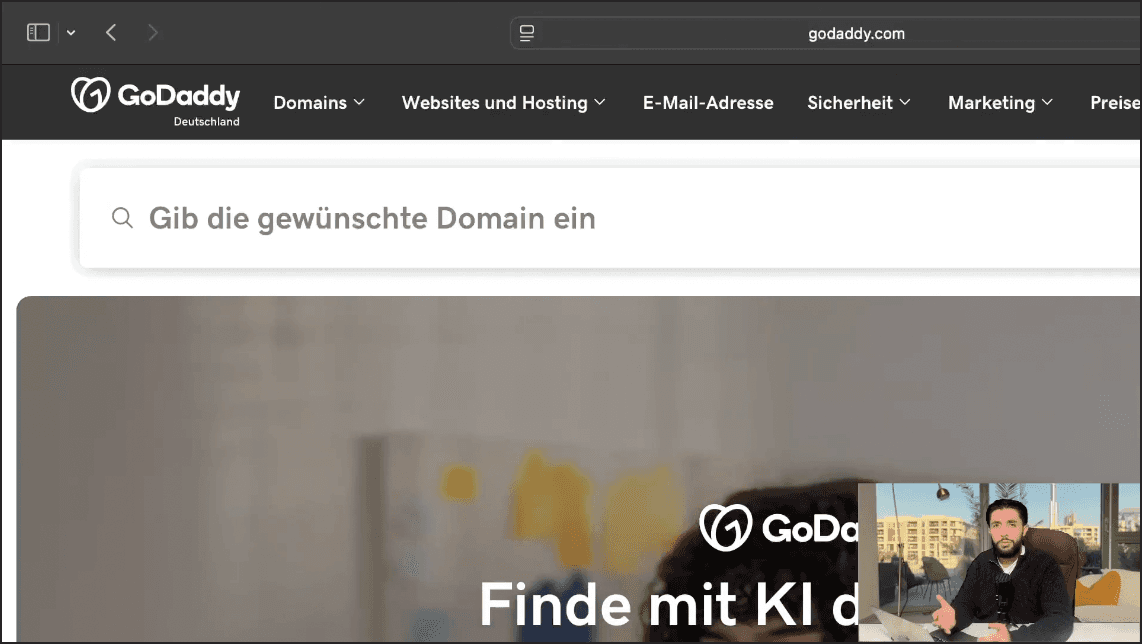Go back with the back arrow
Image resolution: width=1142 pixels, height=644 pixels.
[111, 33]
